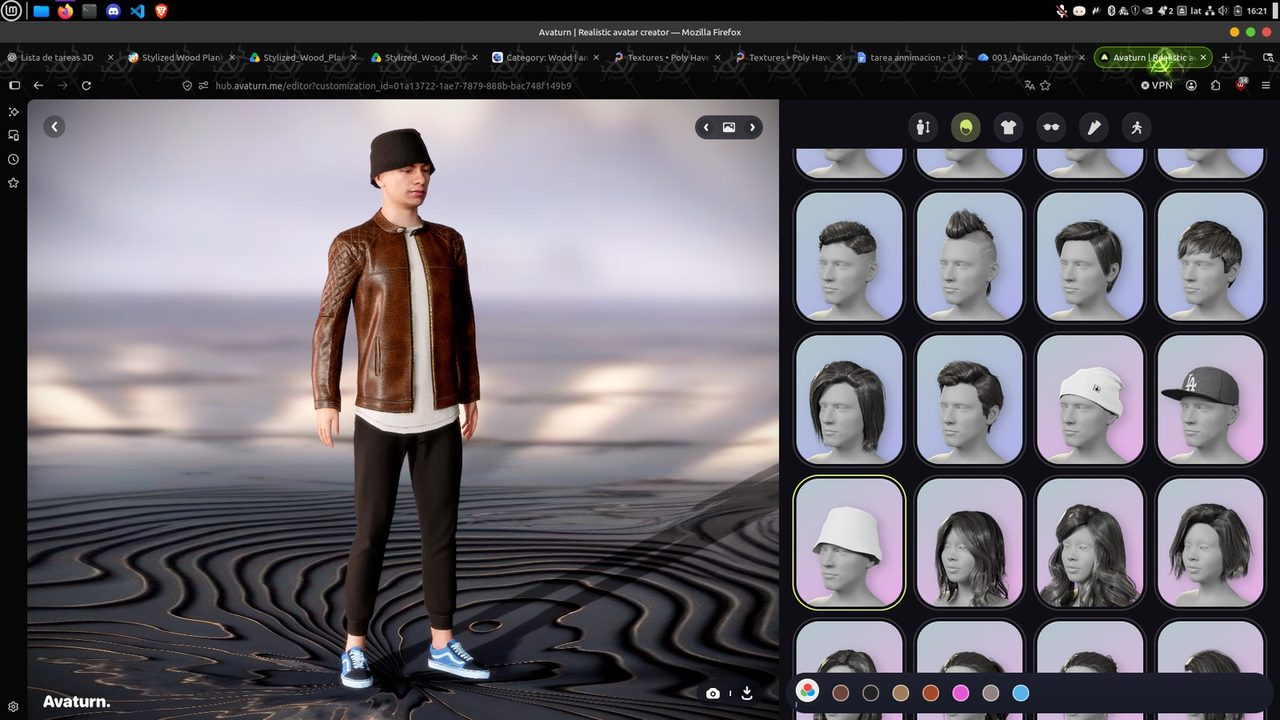Screen dimensions: 1280x720
Task: Take a snapshot with the camera icon
Action: 713,693
